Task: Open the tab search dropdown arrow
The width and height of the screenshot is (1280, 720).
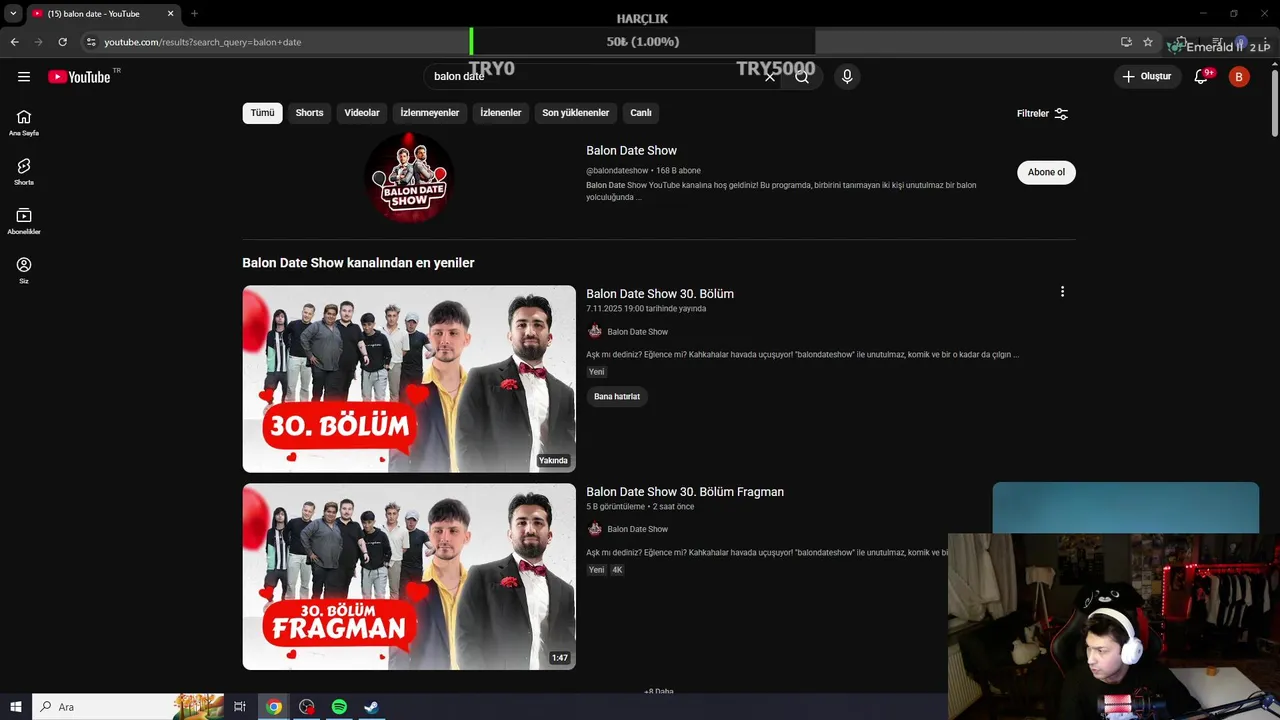Action: (13, 14)
